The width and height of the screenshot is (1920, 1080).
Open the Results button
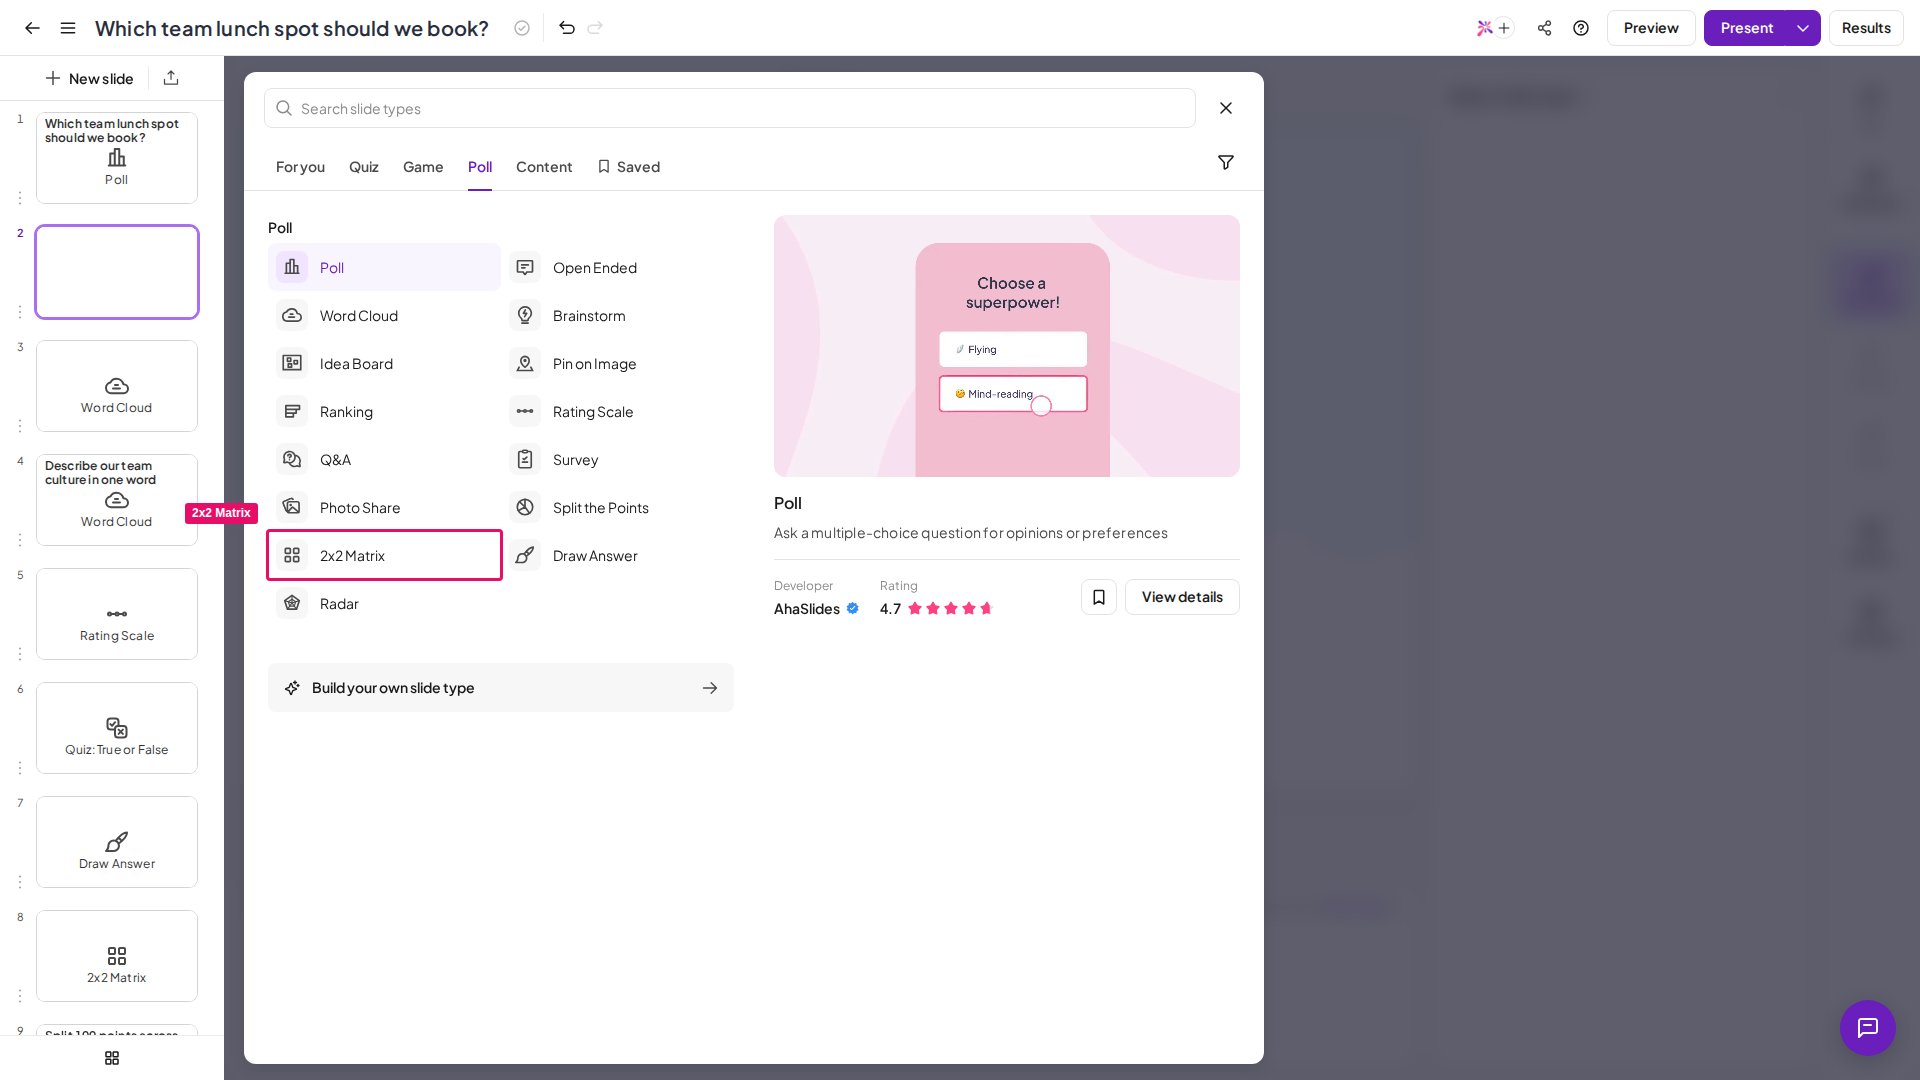click(x=1866, y=28)
